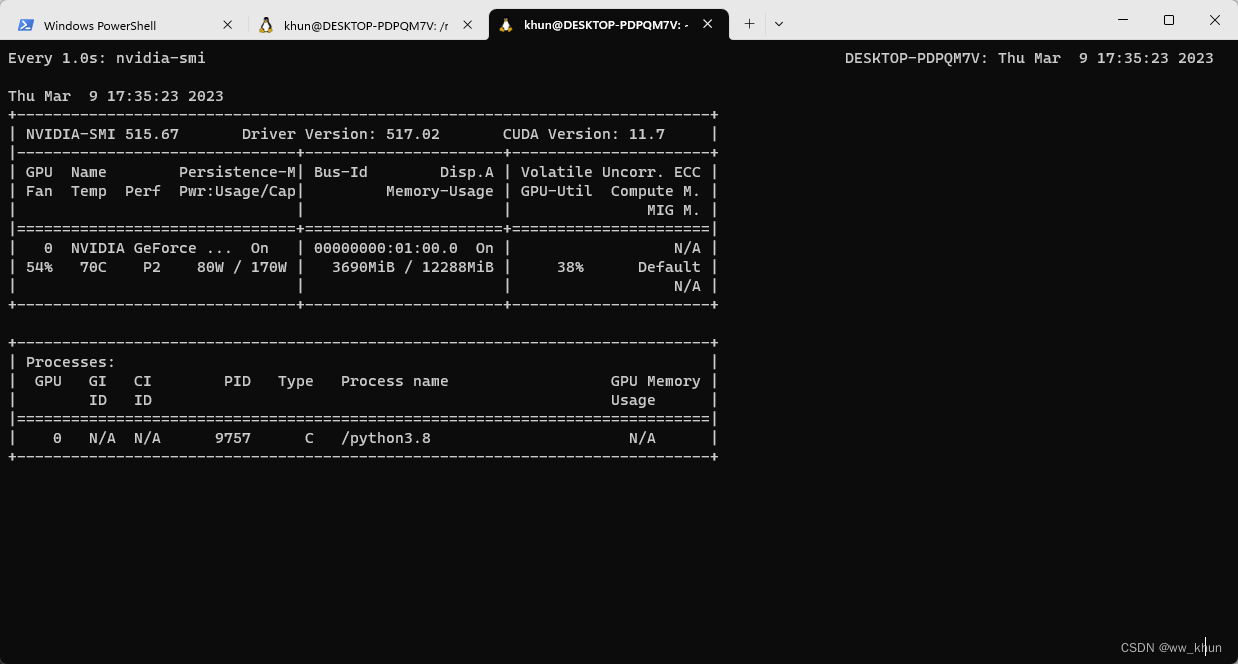Click the 'Type' column header
Viewport: 1238px width, 664px height.
[296, 381]
